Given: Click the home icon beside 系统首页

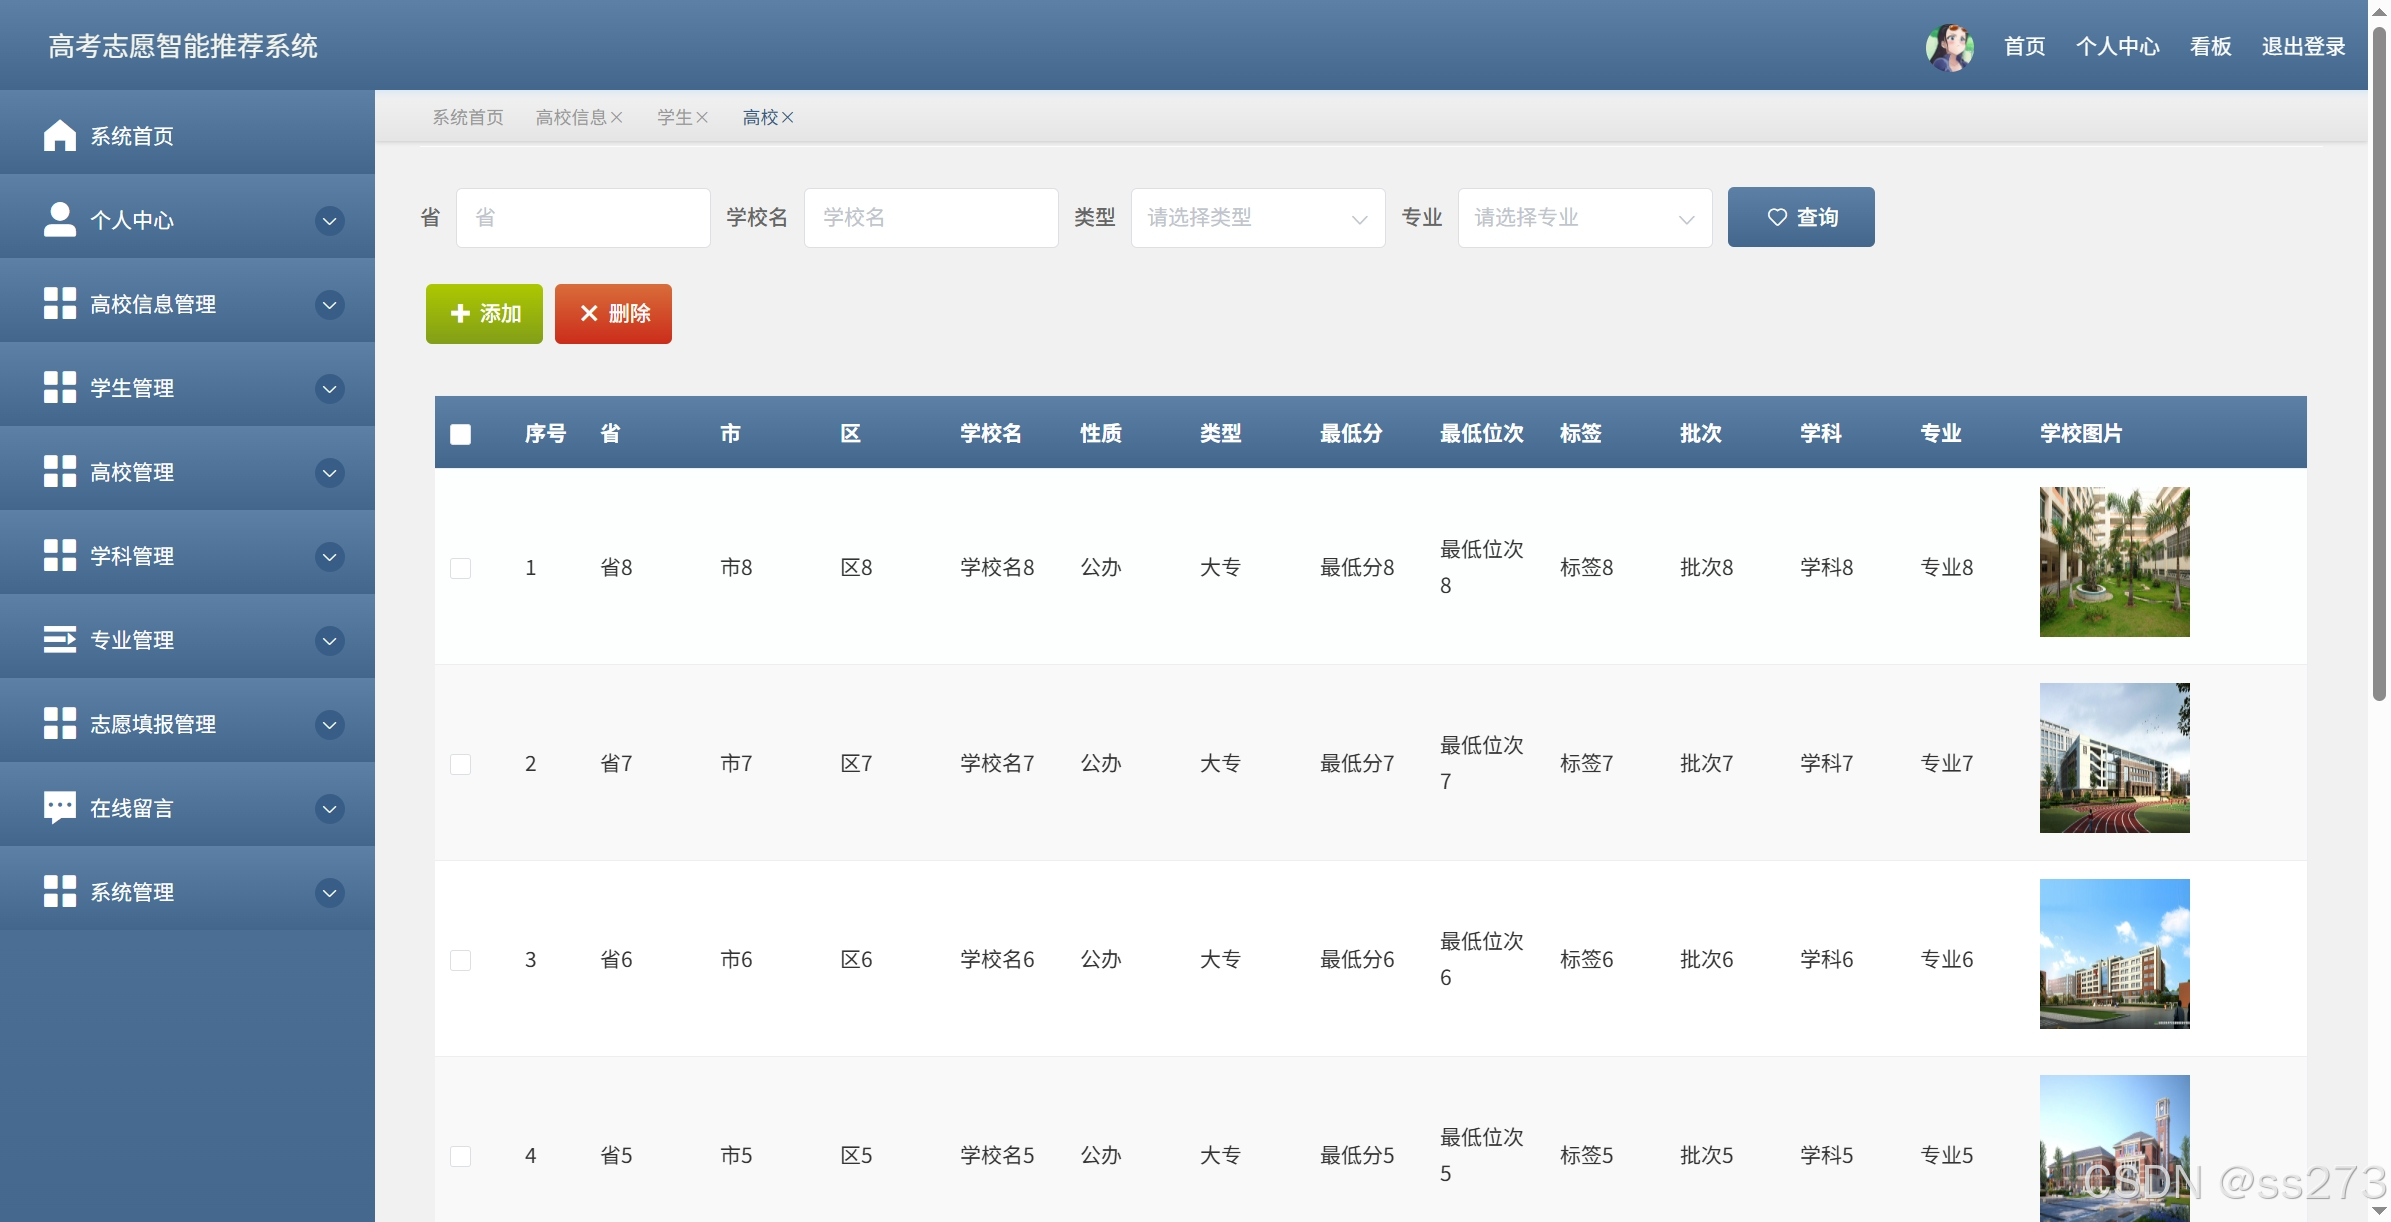Looking at the screenshot, I should pyautogui.click(x=60, y=135).
